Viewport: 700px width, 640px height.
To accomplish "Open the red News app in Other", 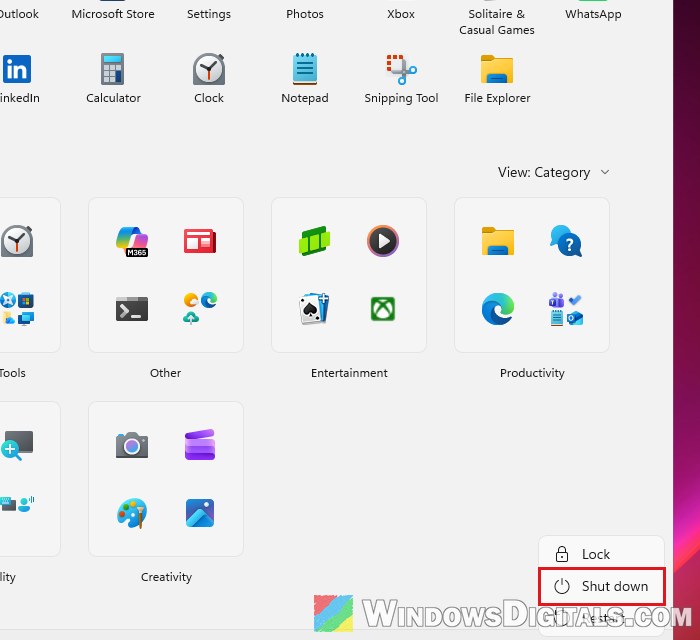I will tap(200, 241).
